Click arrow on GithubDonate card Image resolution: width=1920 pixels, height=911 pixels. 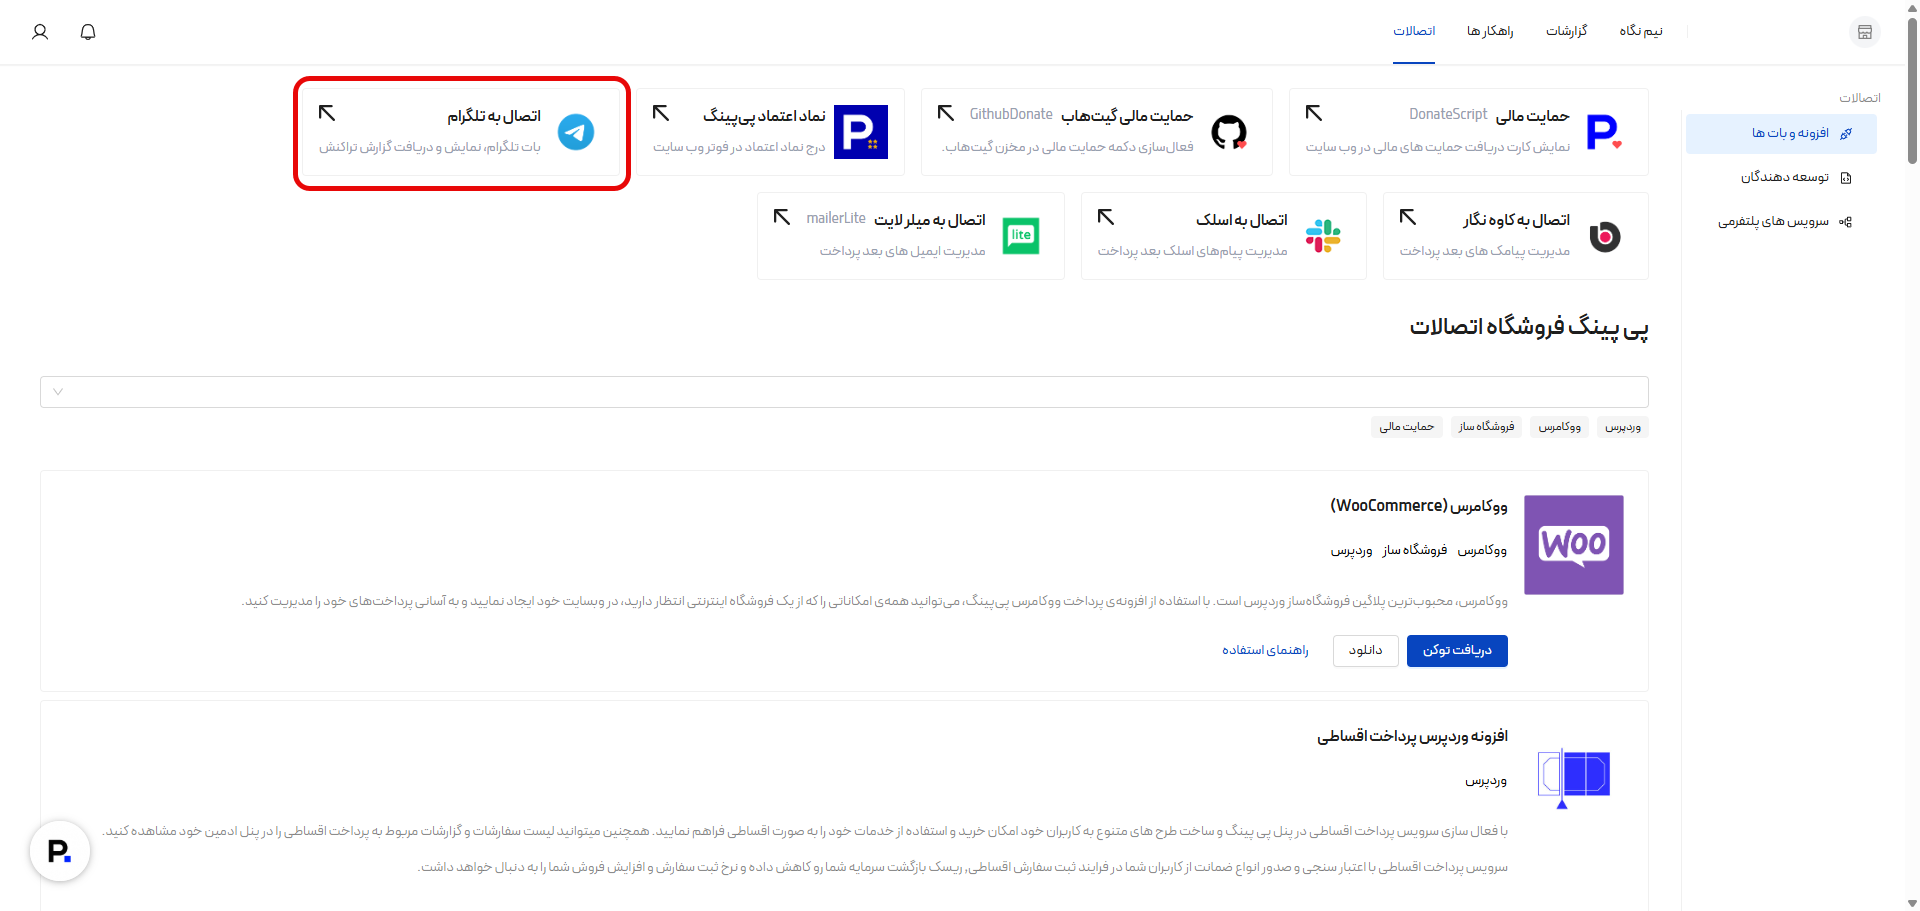click(x=946, y=113)
